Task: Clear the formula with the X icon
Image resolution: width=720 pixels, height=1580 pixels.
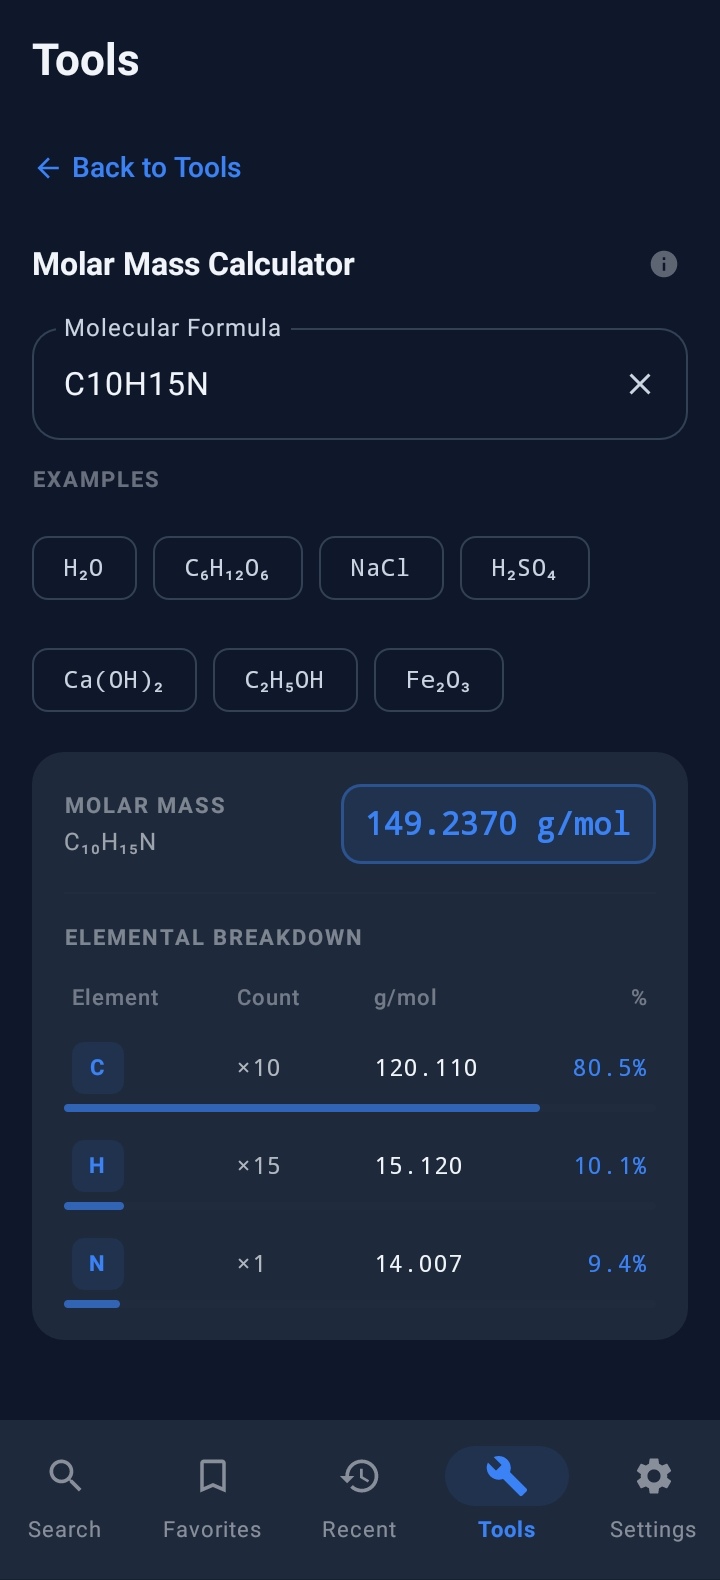Action: coord(640,384)
